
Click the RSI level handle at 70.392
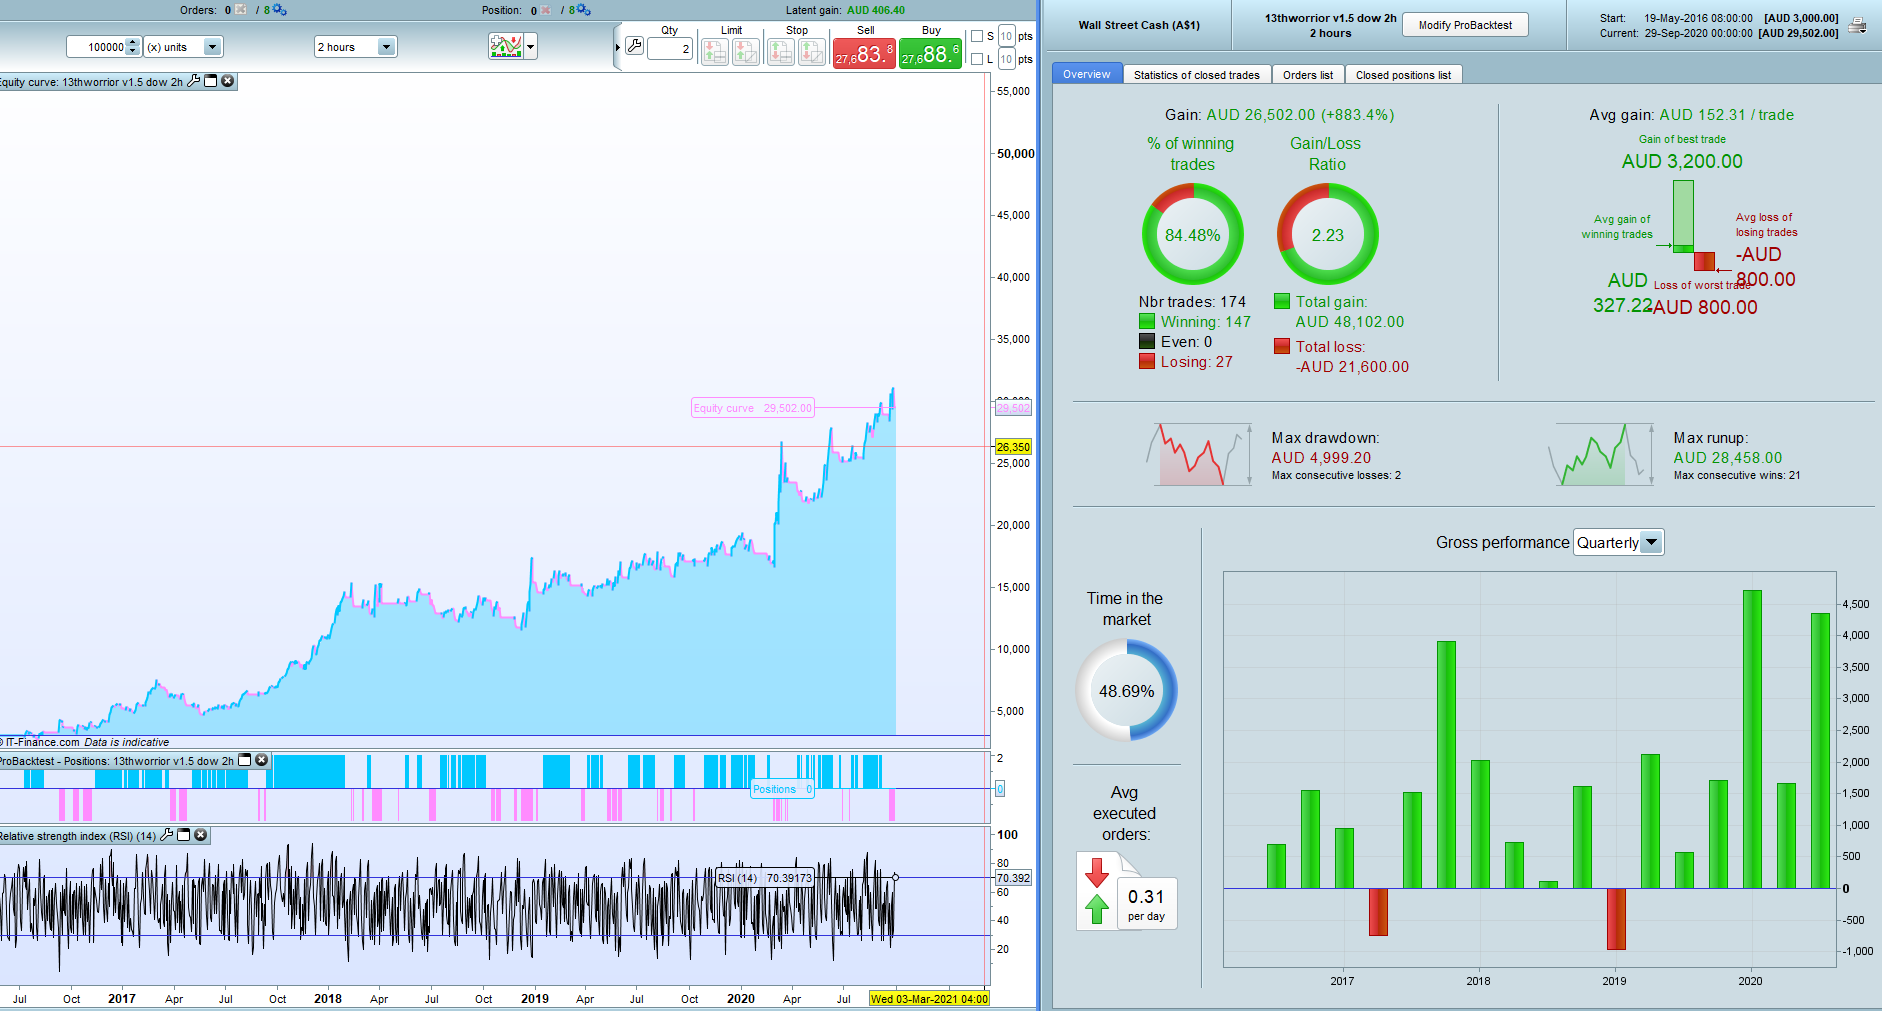(895, 878)
